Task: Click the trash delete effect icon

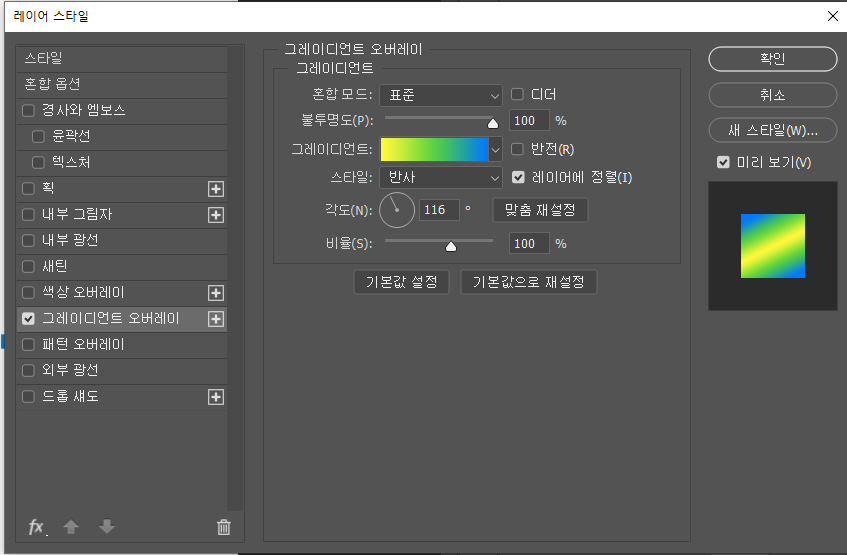Action: [x=224, y=527]
